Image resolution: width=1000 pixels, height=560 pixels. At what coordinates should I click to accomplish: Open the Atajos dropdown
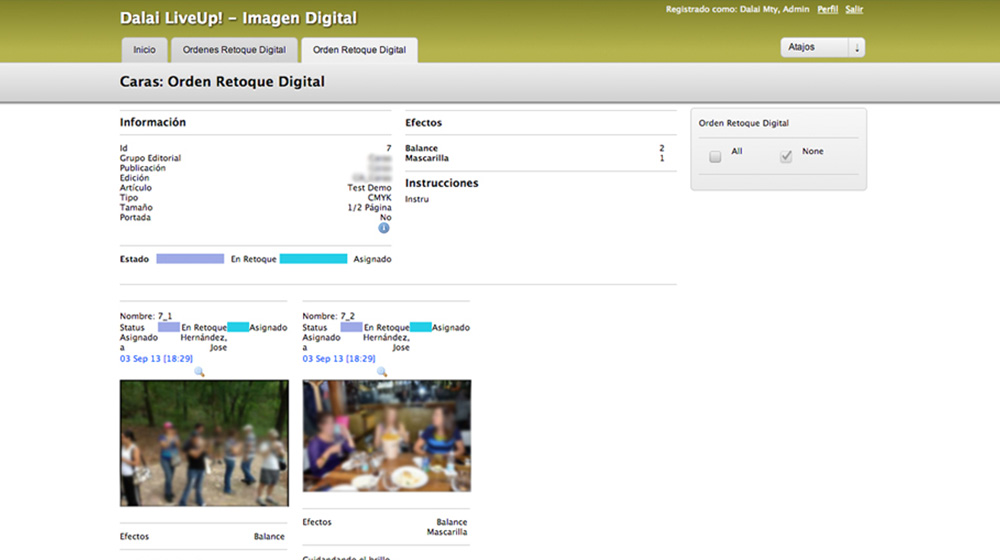point(822,48)
